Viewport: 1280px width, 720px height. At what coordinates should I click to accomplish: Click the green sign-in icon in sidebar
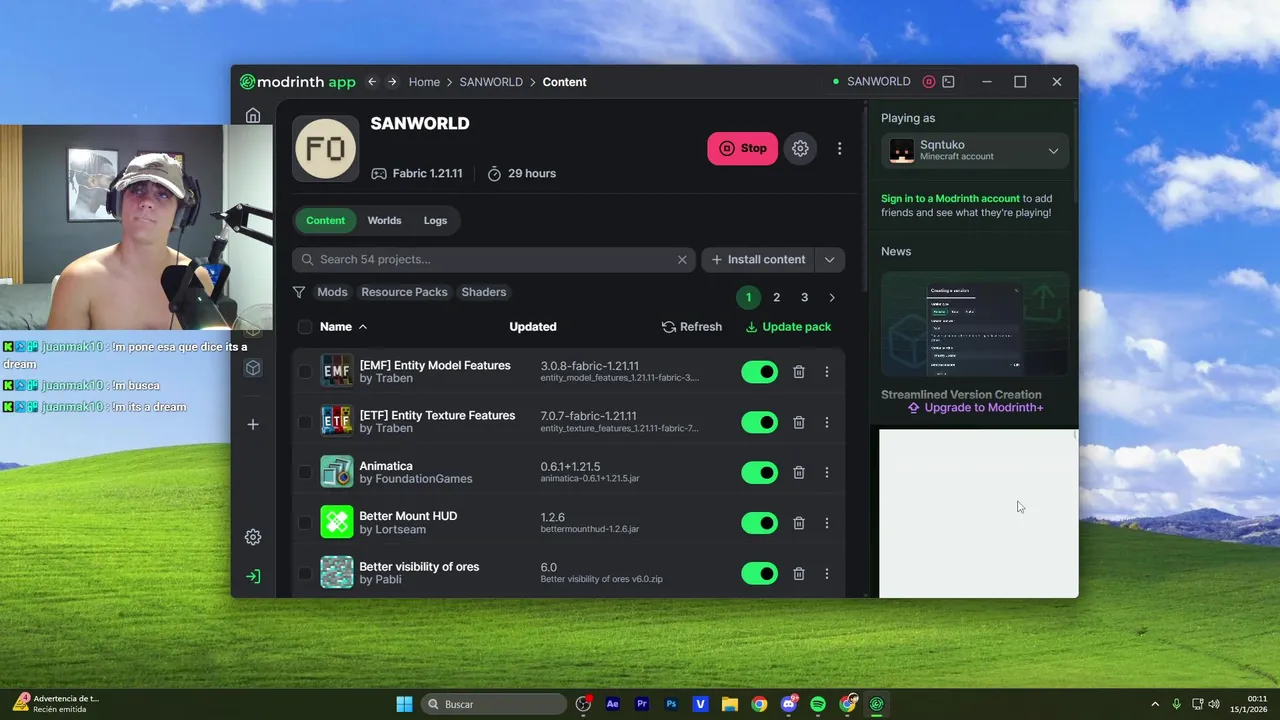253,576
